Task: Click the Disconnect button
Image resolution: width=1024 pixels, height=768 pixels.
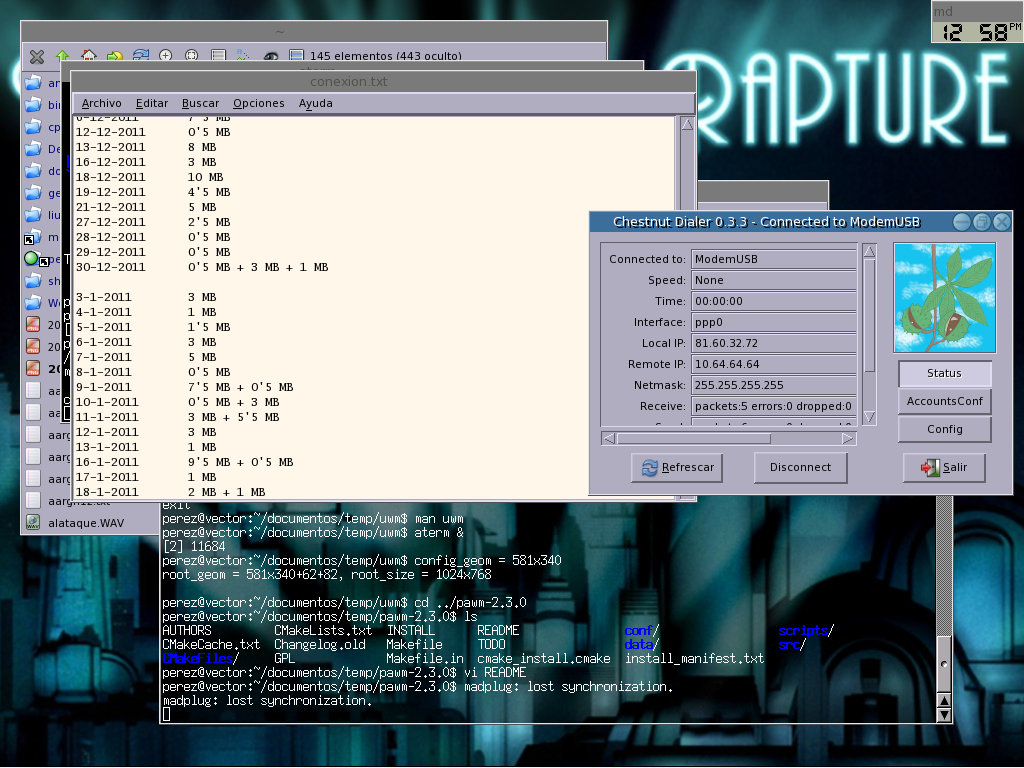Action: point(800,468)
